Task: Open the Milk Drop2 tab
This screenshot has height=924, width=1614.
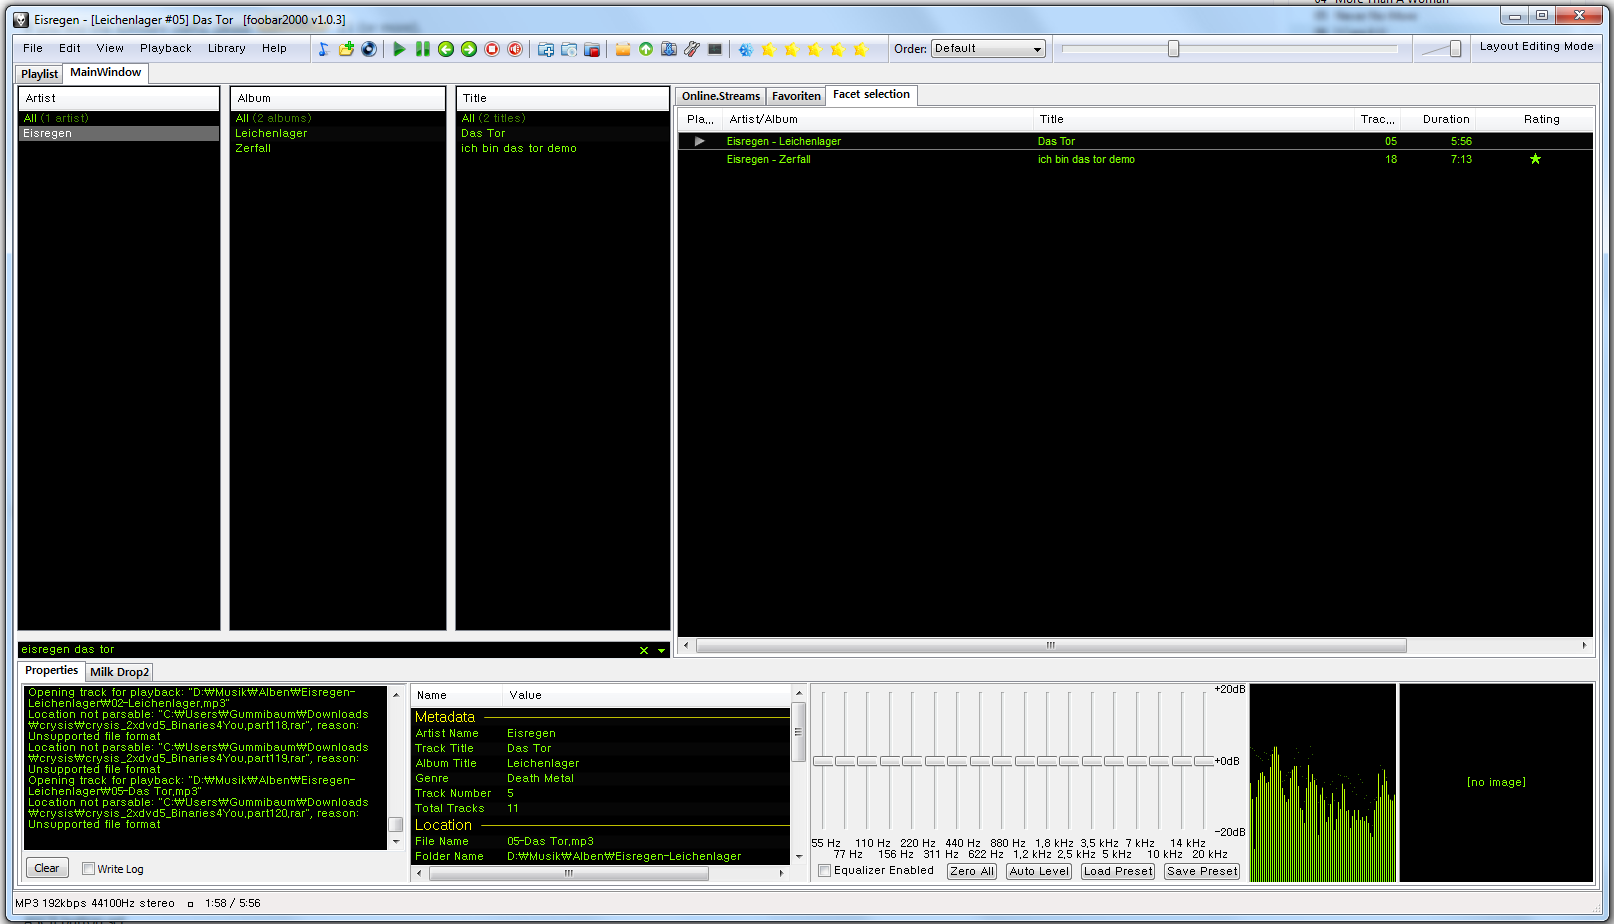Action: pos(120,672)
